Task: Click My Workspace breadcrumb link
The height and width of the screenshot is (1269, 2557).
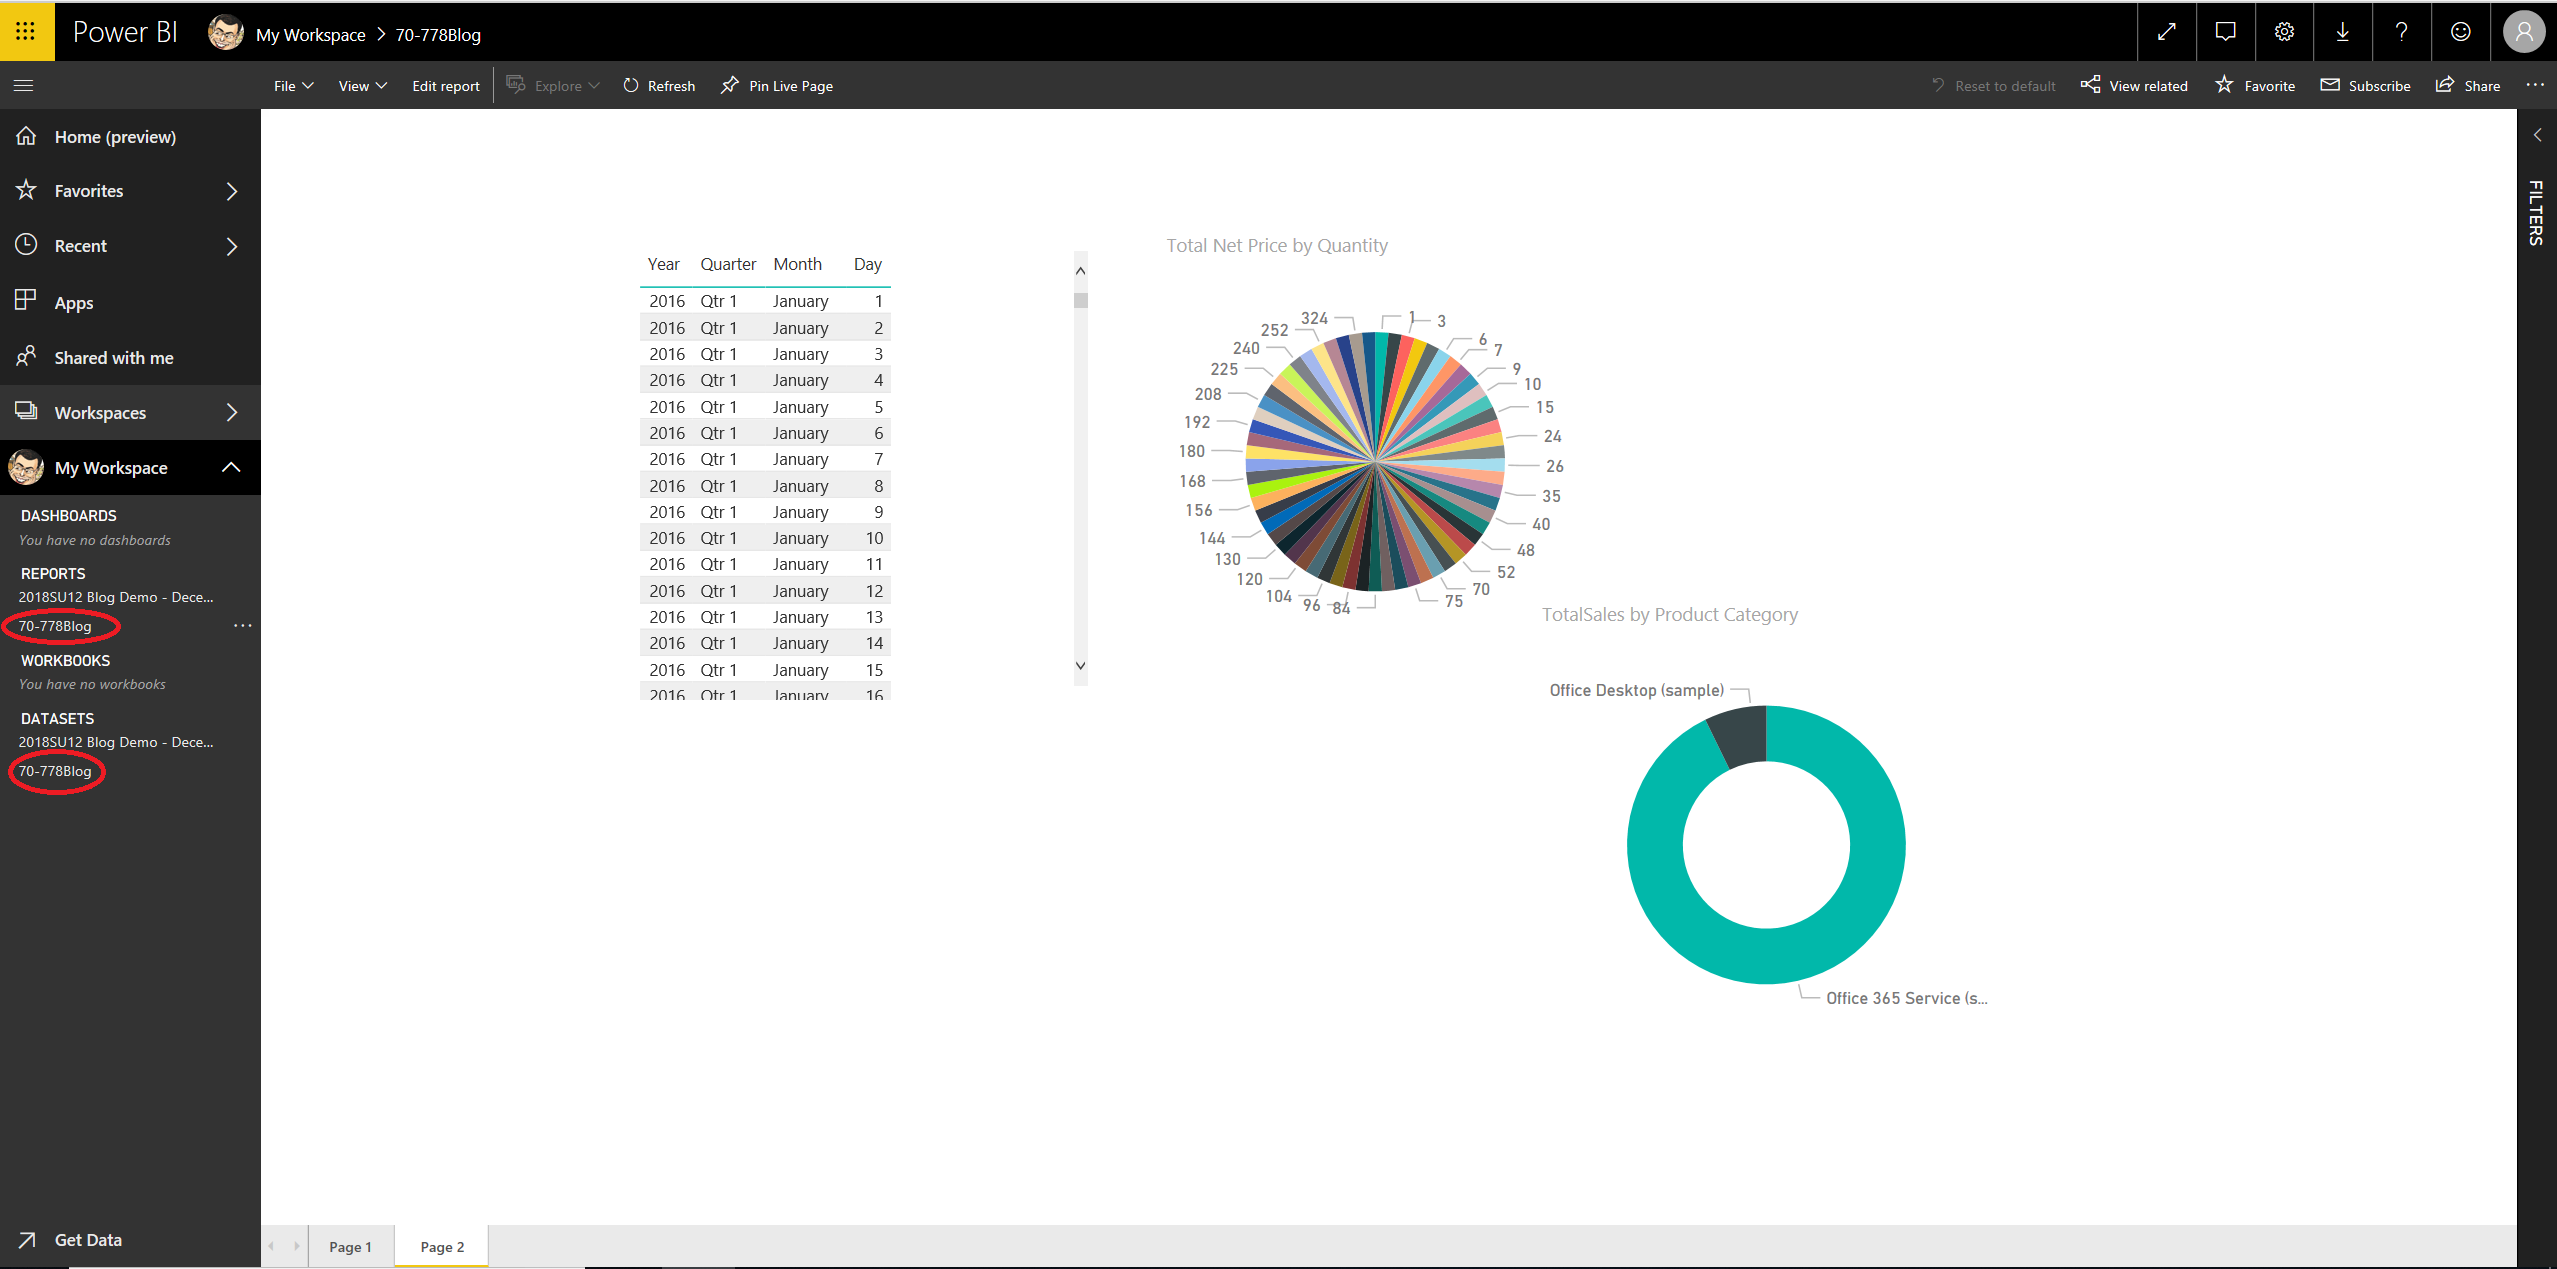Action: [x=311, y=35]
